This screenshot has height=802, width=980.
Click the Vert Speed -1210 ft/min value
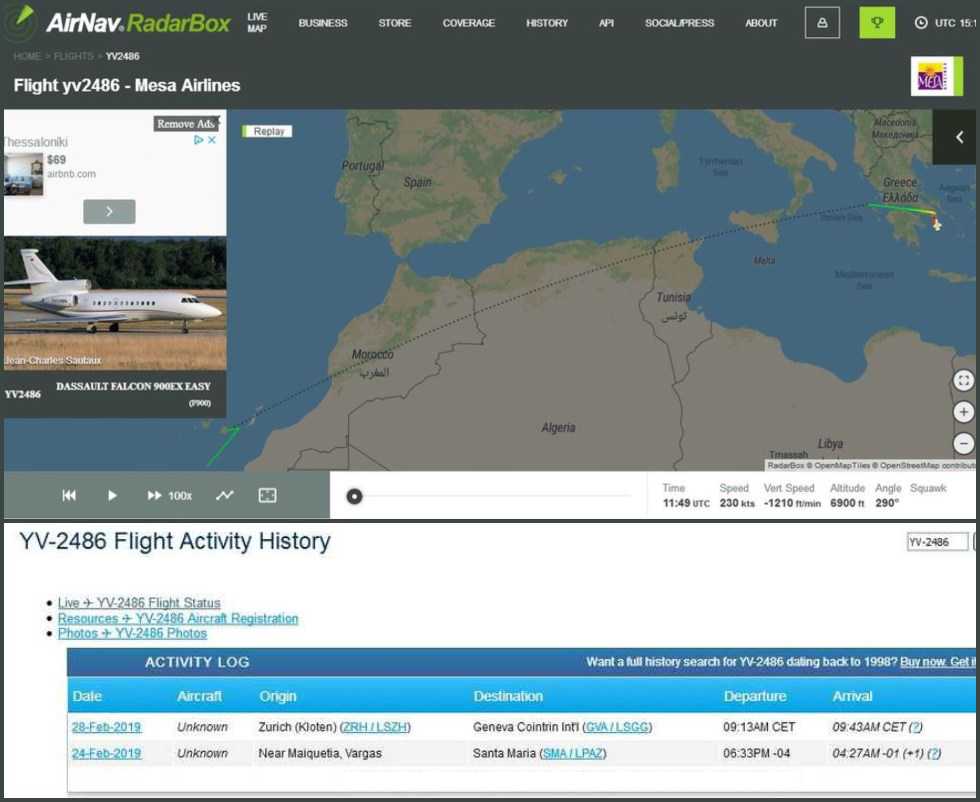click(x=792, y=503)
